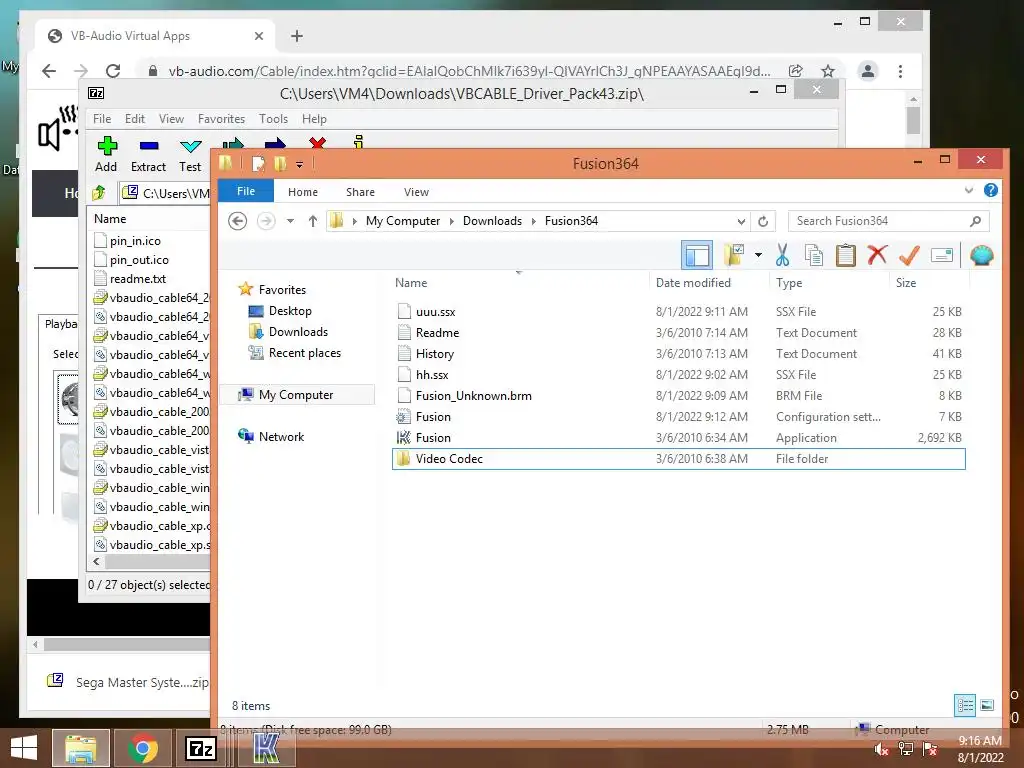Open the Favorites menu in 7-Zip
The height and width of the screenshot is (768, 1024).
(x=221, y=119)
